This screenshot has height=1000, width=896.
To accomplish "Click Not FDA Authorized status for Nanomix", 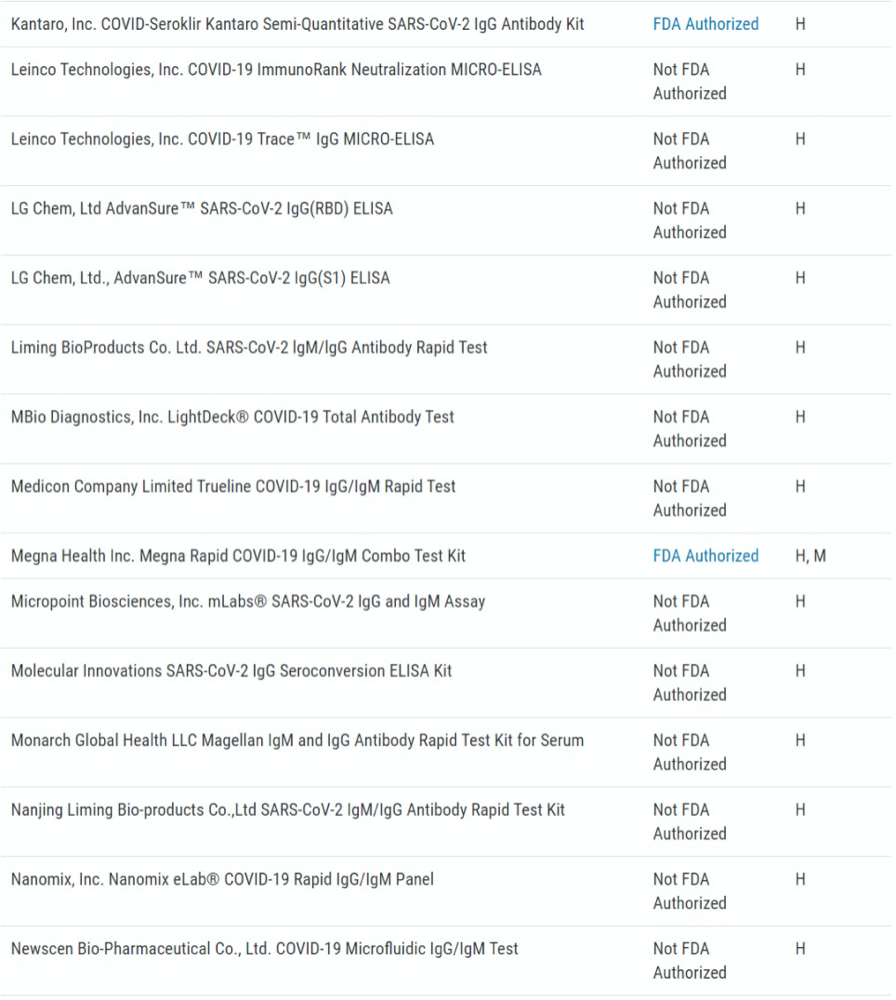I will coord(689,891).
